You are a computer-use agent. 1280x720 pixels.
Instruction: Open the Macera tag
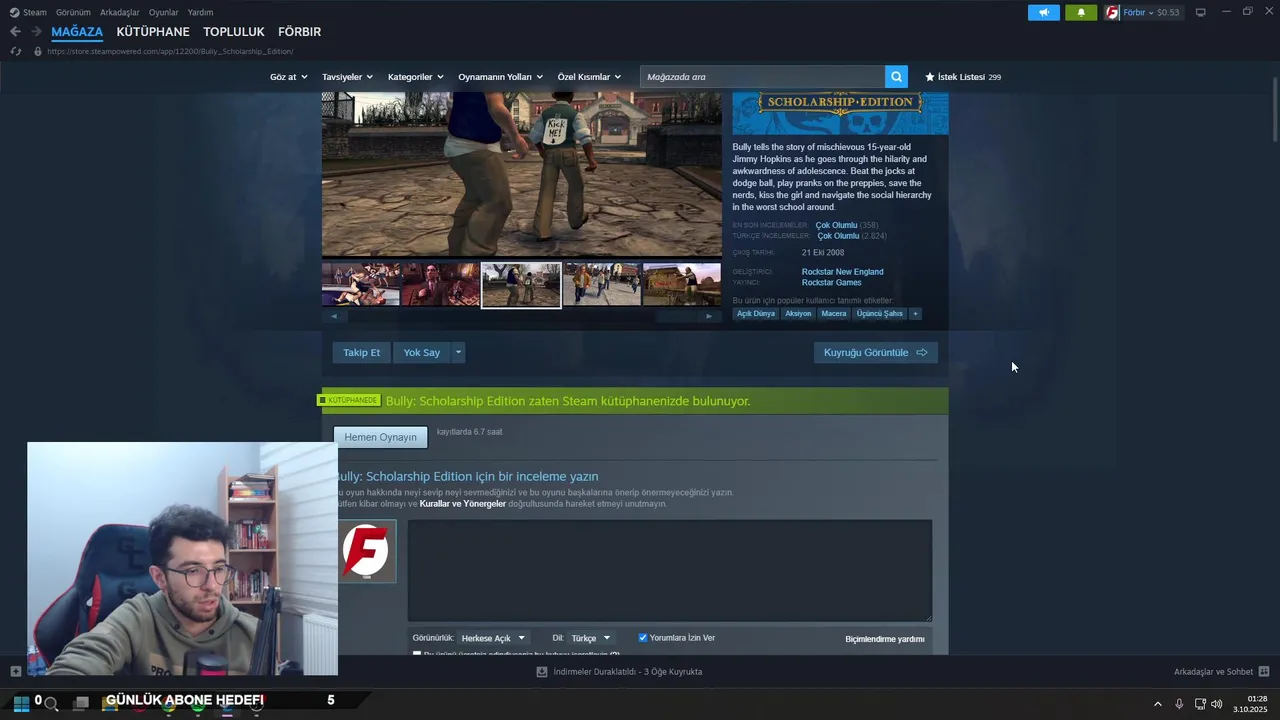834,313
